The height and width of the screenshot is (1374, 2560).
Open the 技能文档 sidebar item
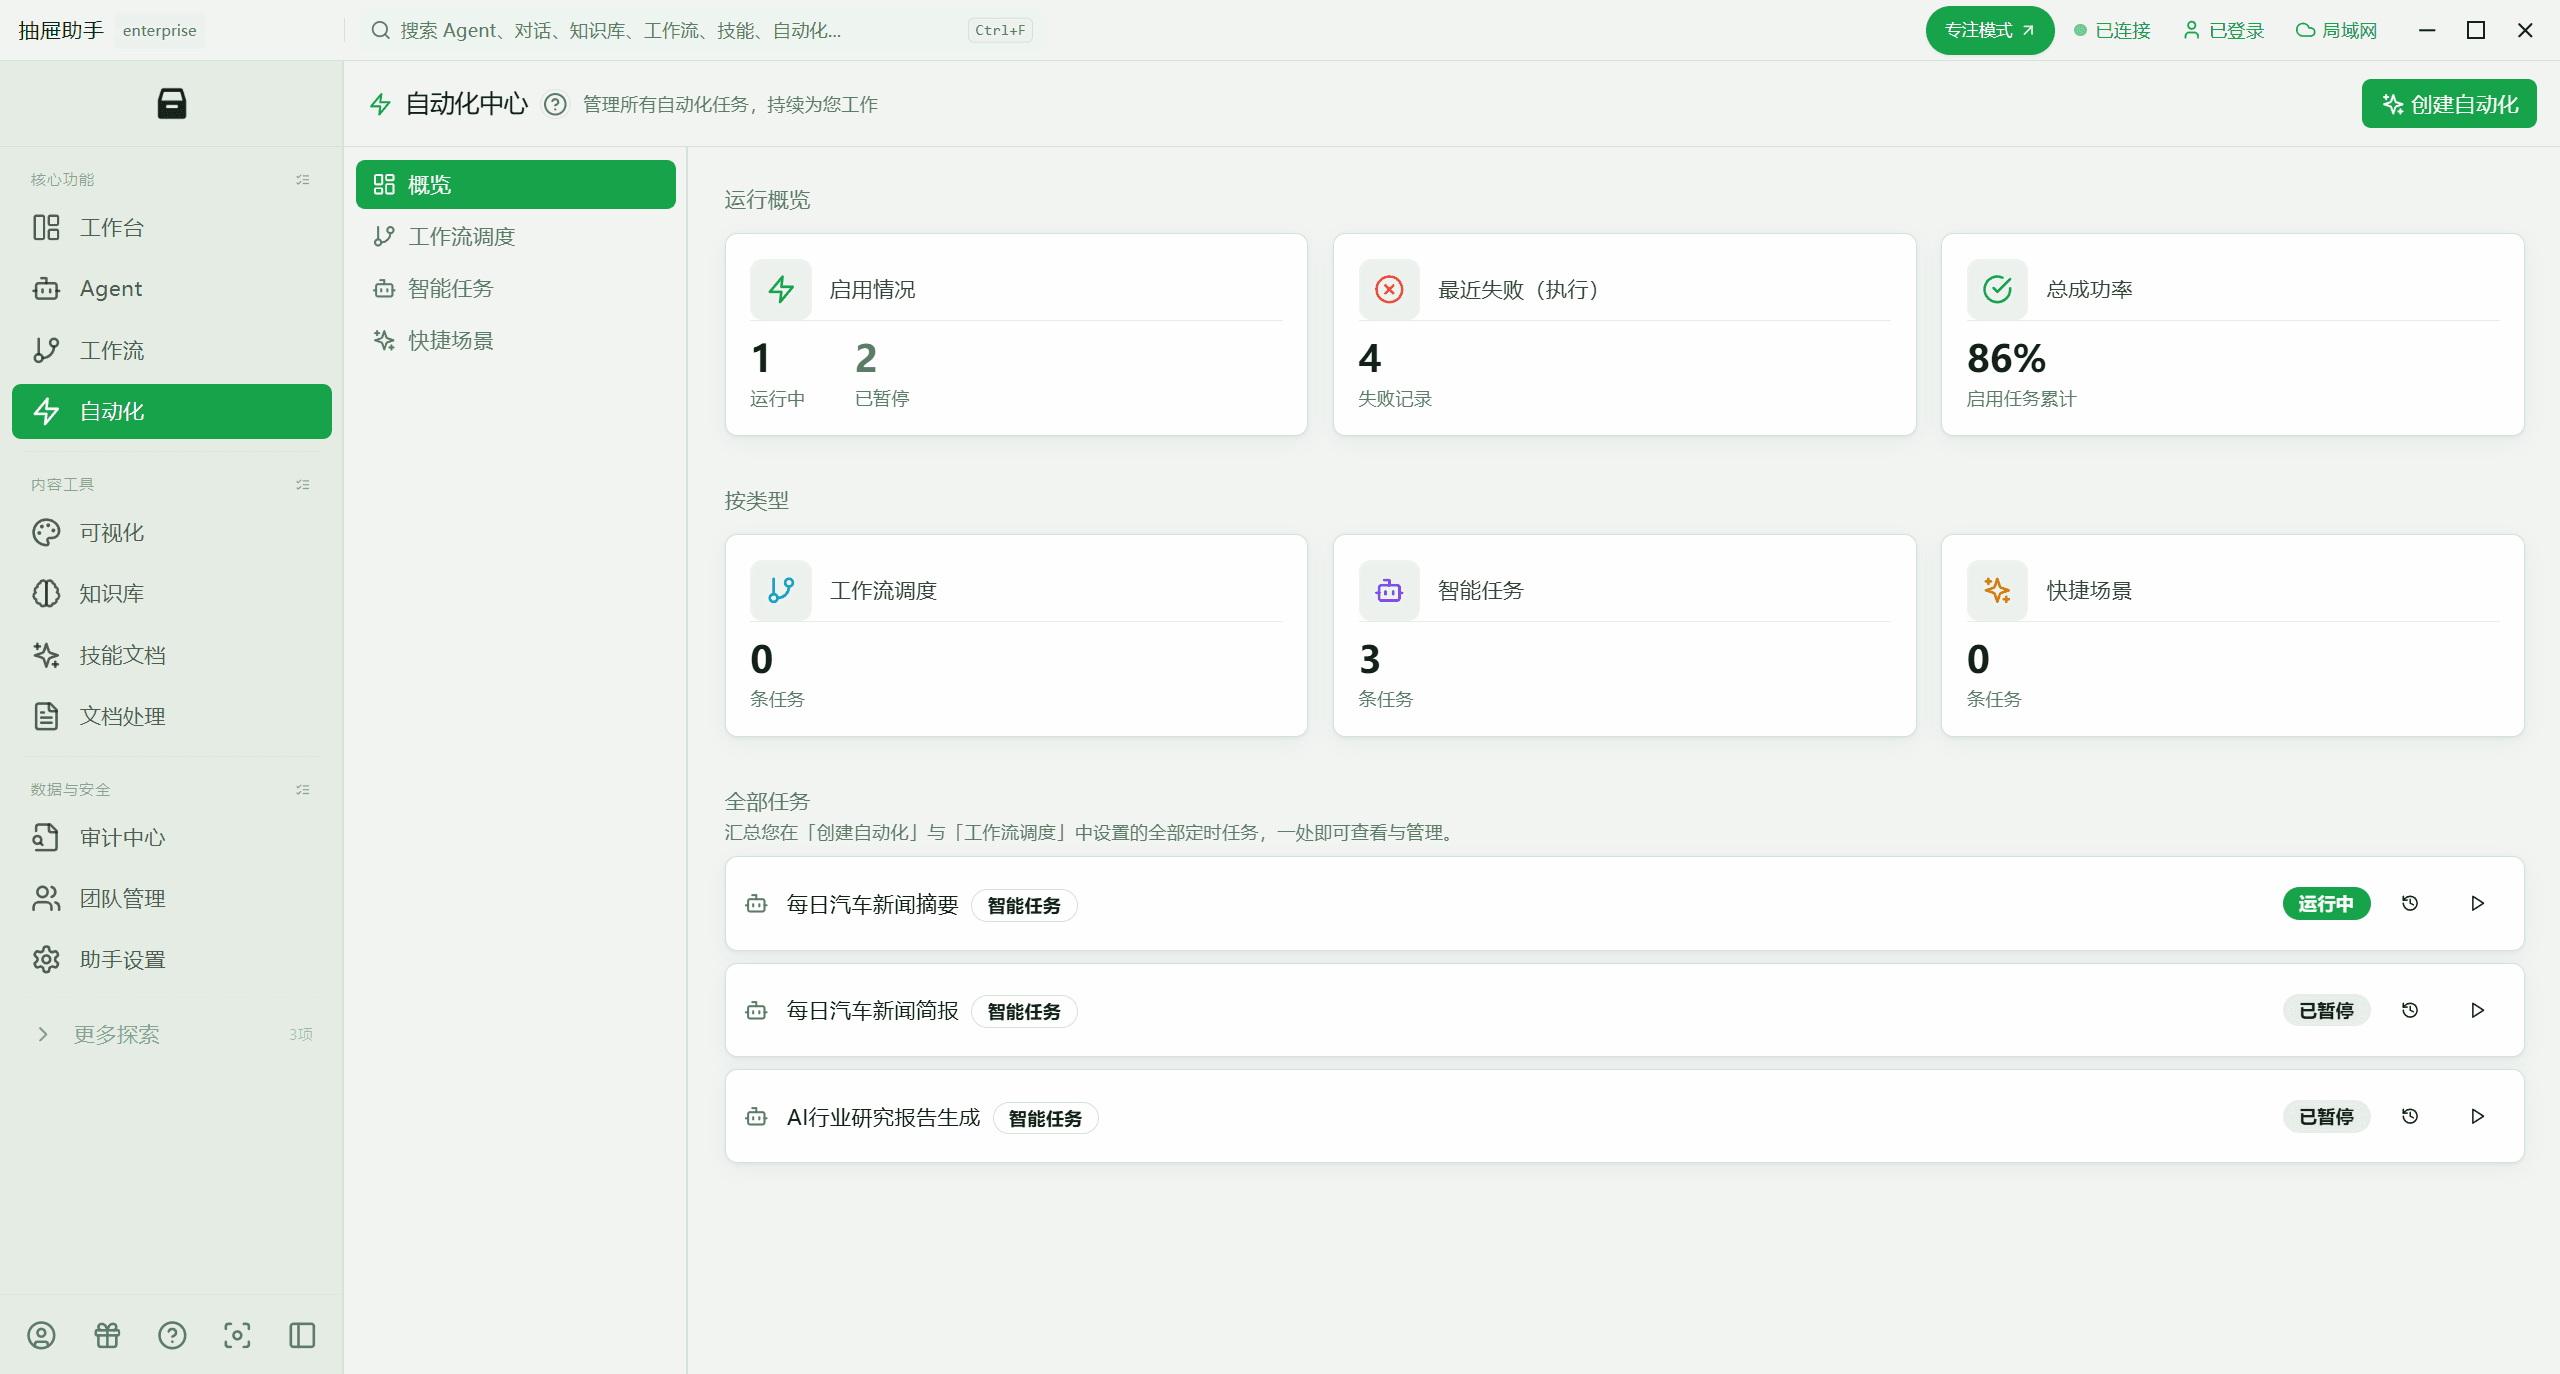tap(172, 655)
